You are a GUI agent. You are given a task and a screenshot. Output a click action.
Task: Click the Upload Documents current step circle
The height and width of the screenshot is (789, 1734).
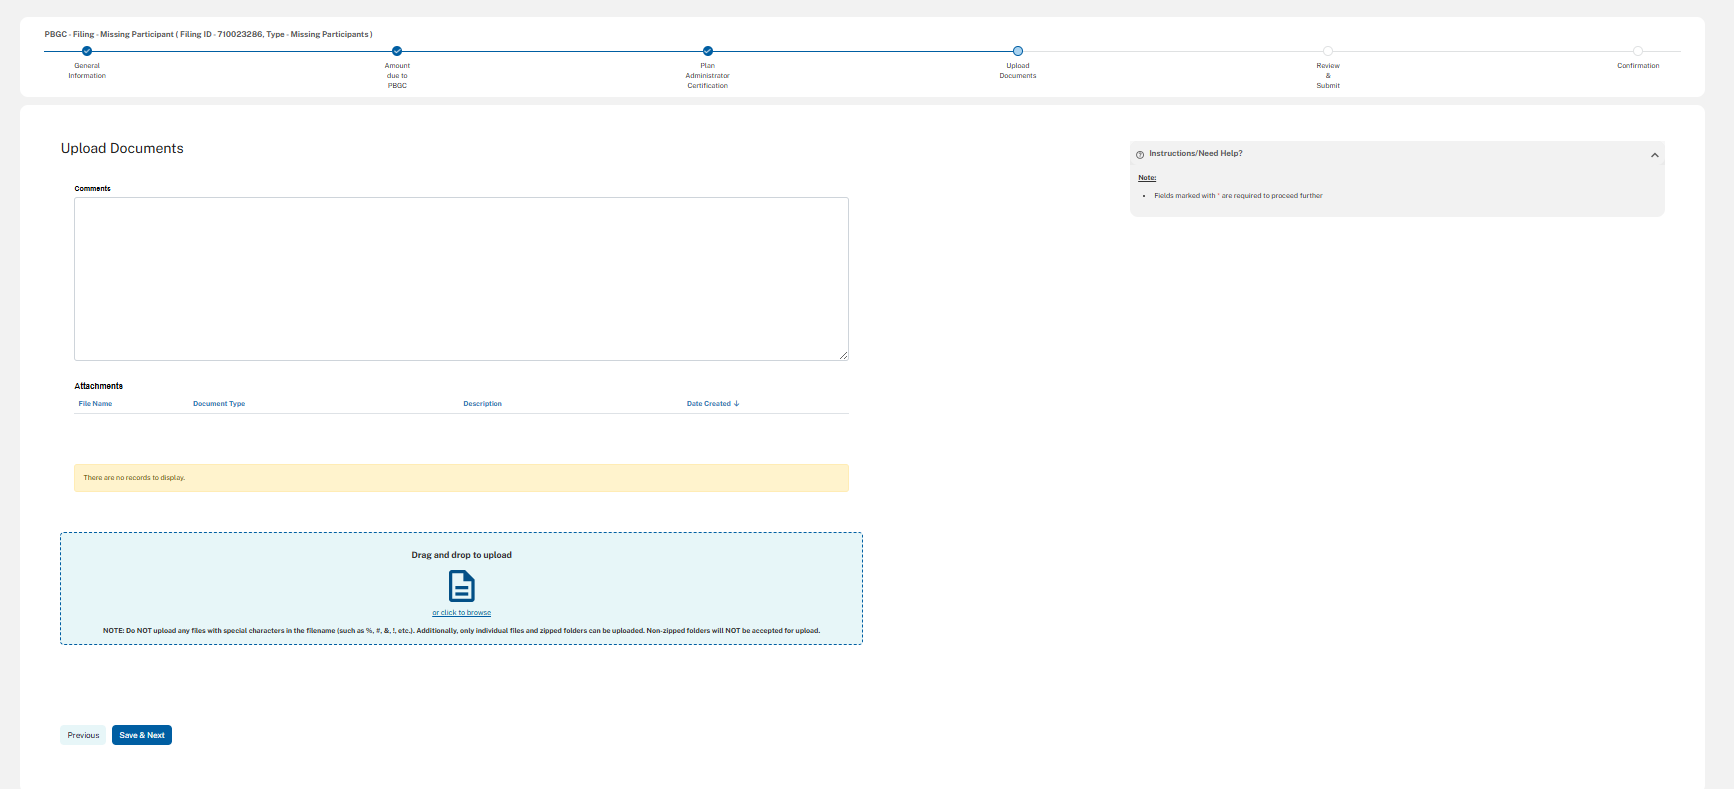coord(1018,51)
